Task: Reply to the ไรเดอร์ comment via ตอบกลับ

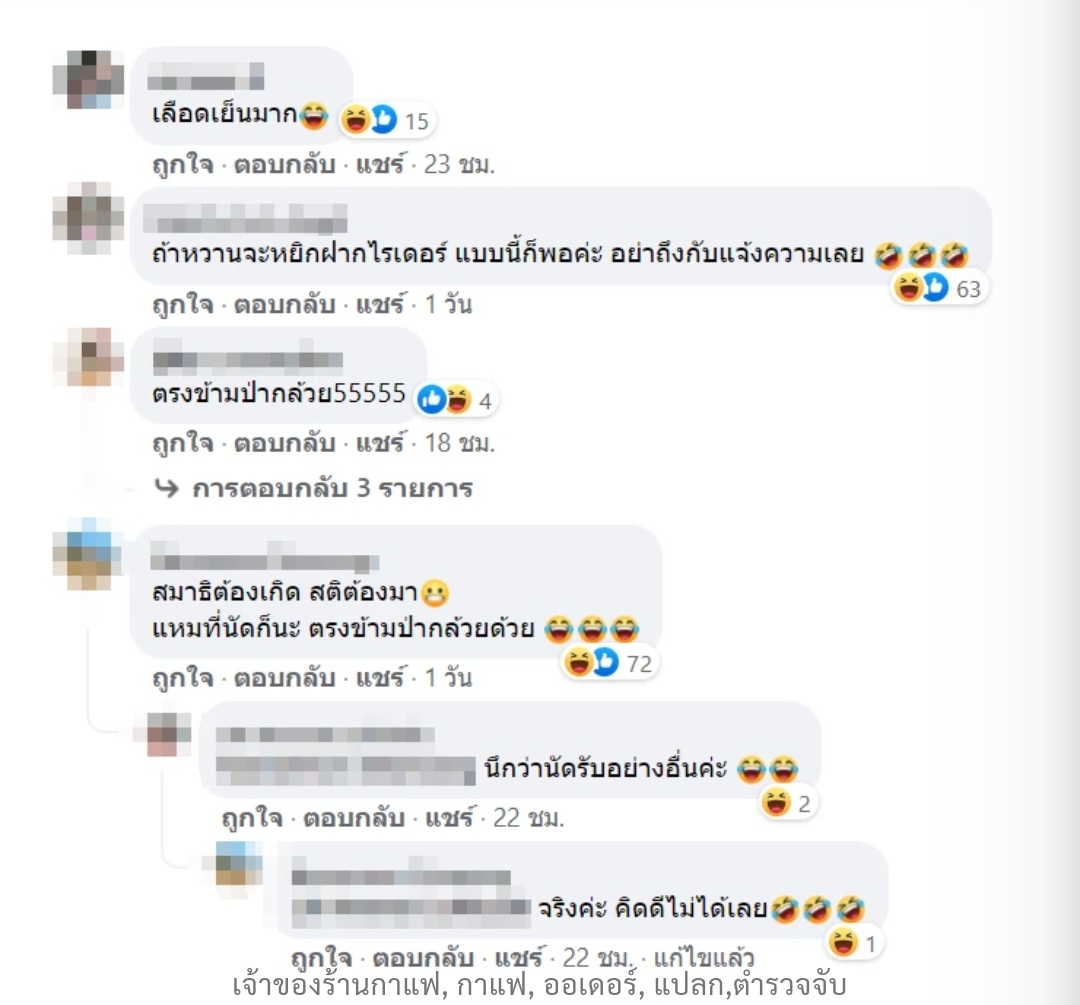Action: click(284, 304)
